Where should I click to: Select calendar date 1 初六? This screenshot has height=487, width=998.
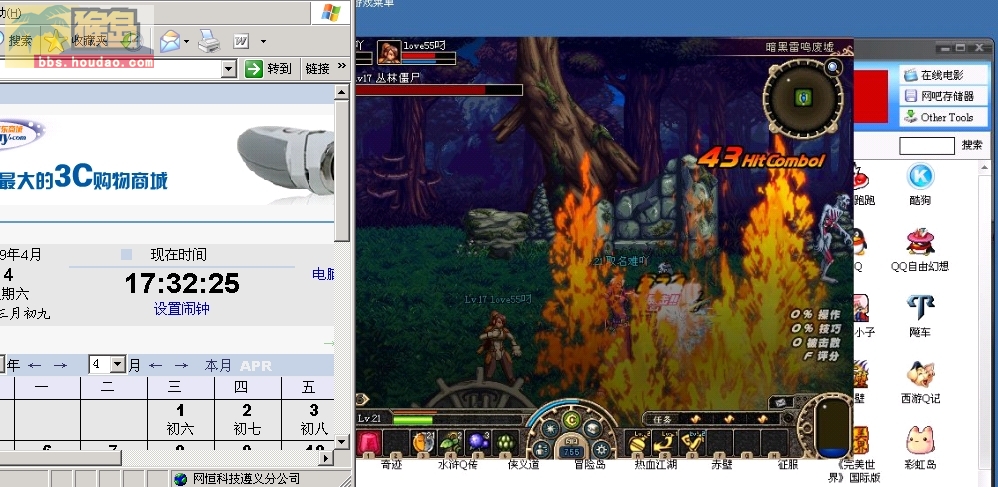pyautogui.click(x=180, y=419)
